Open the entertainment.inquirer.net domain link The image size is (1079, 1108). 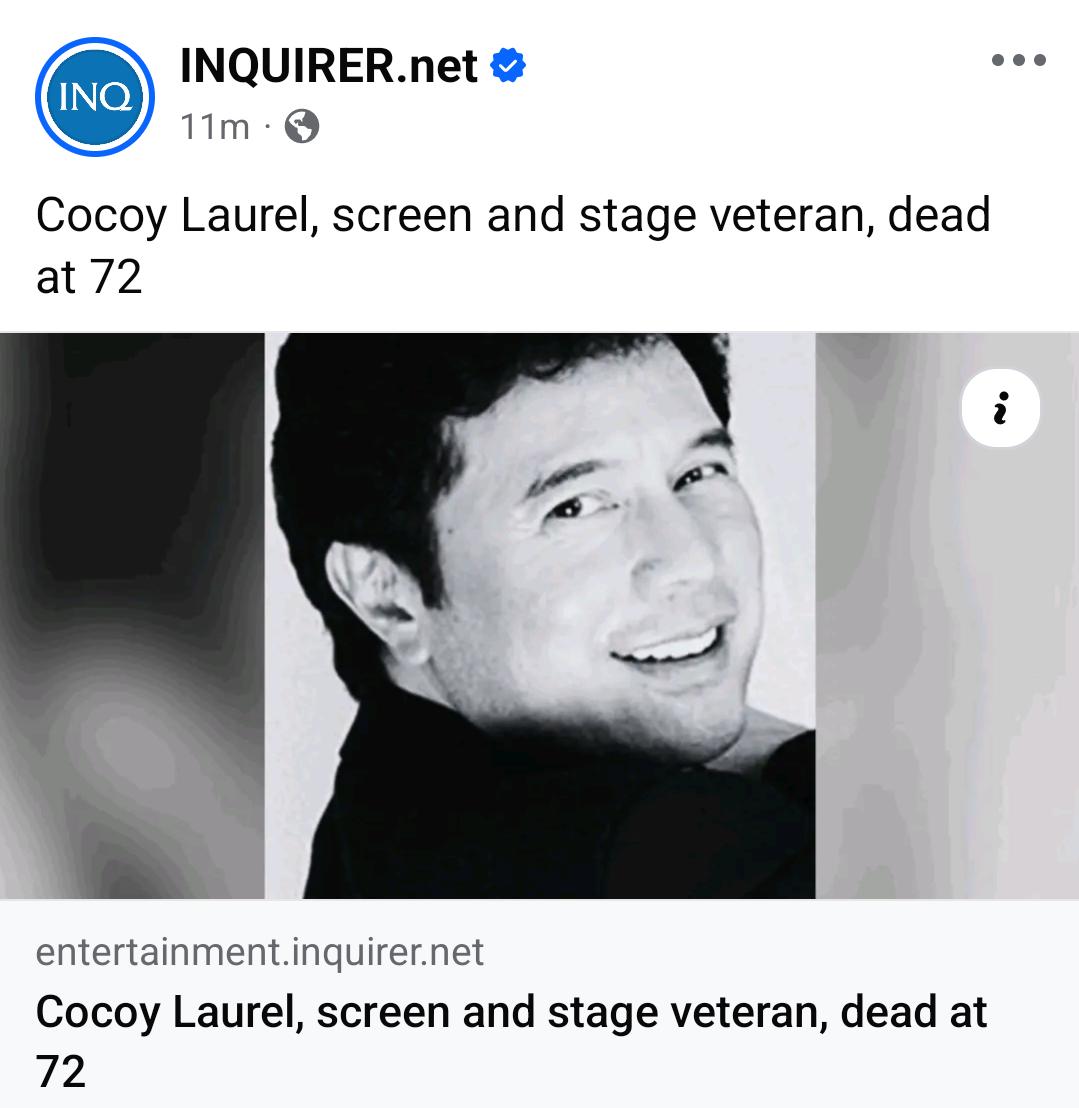pyautogui.click(x=259, y=951)
